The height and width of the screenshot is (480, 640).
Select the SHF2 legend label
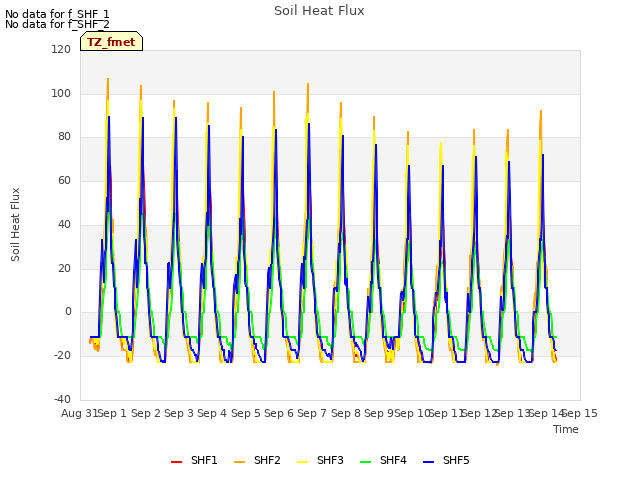[267, 460]
